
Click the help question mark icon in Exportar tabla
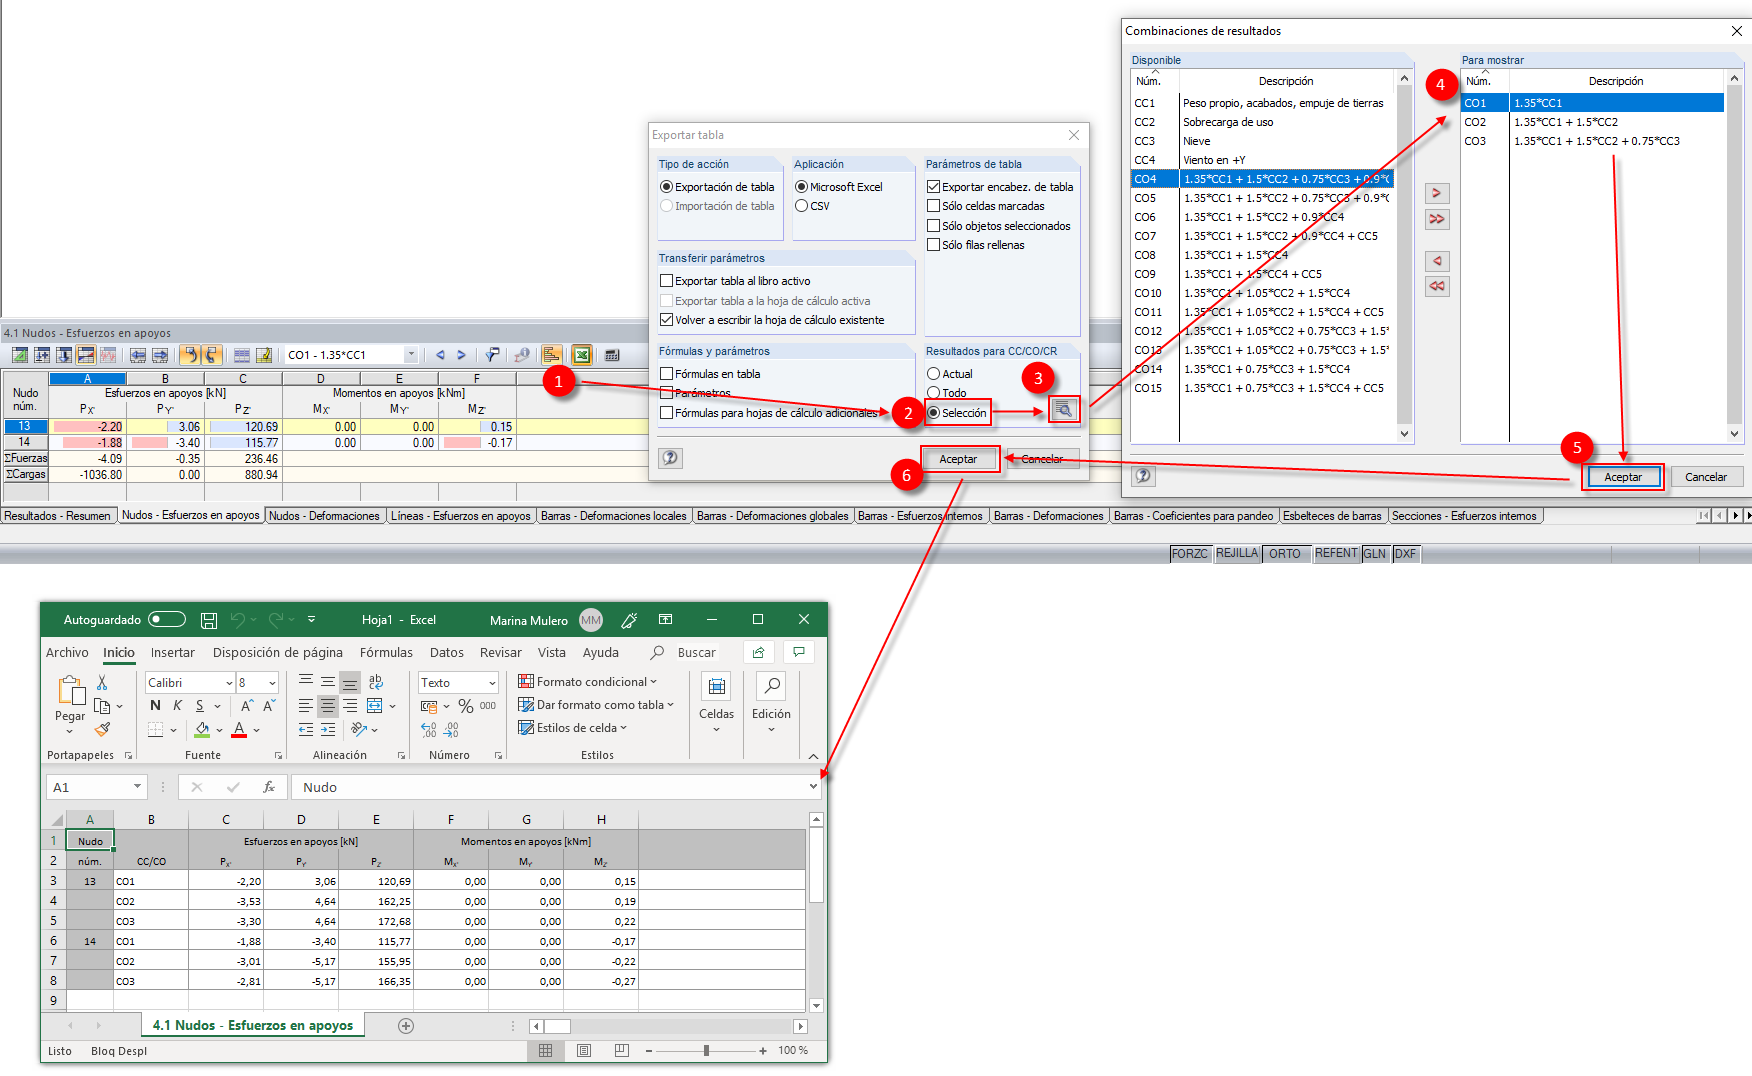pyautogui.click(x=670, y=458)
